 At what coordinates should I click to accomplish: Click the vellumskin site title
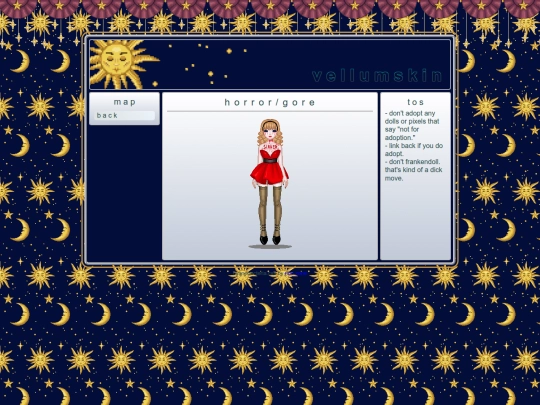(377, 76)
